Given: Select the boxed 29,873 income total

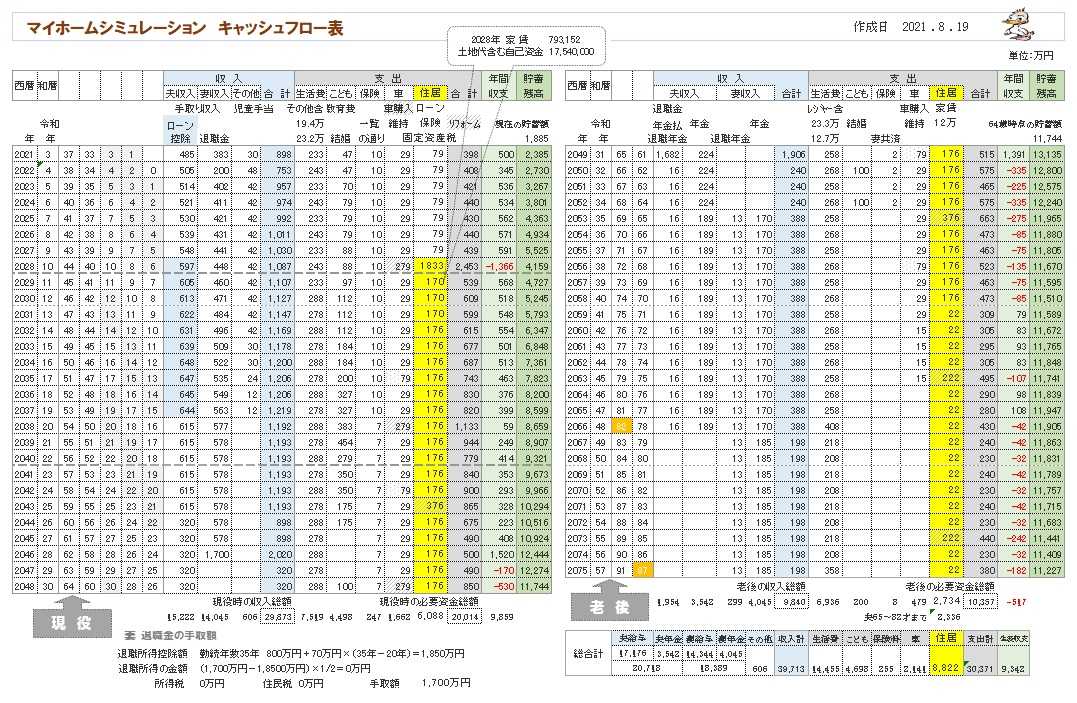Looking at the screenshot, I should pyautogui.click(x=276, y=617).
